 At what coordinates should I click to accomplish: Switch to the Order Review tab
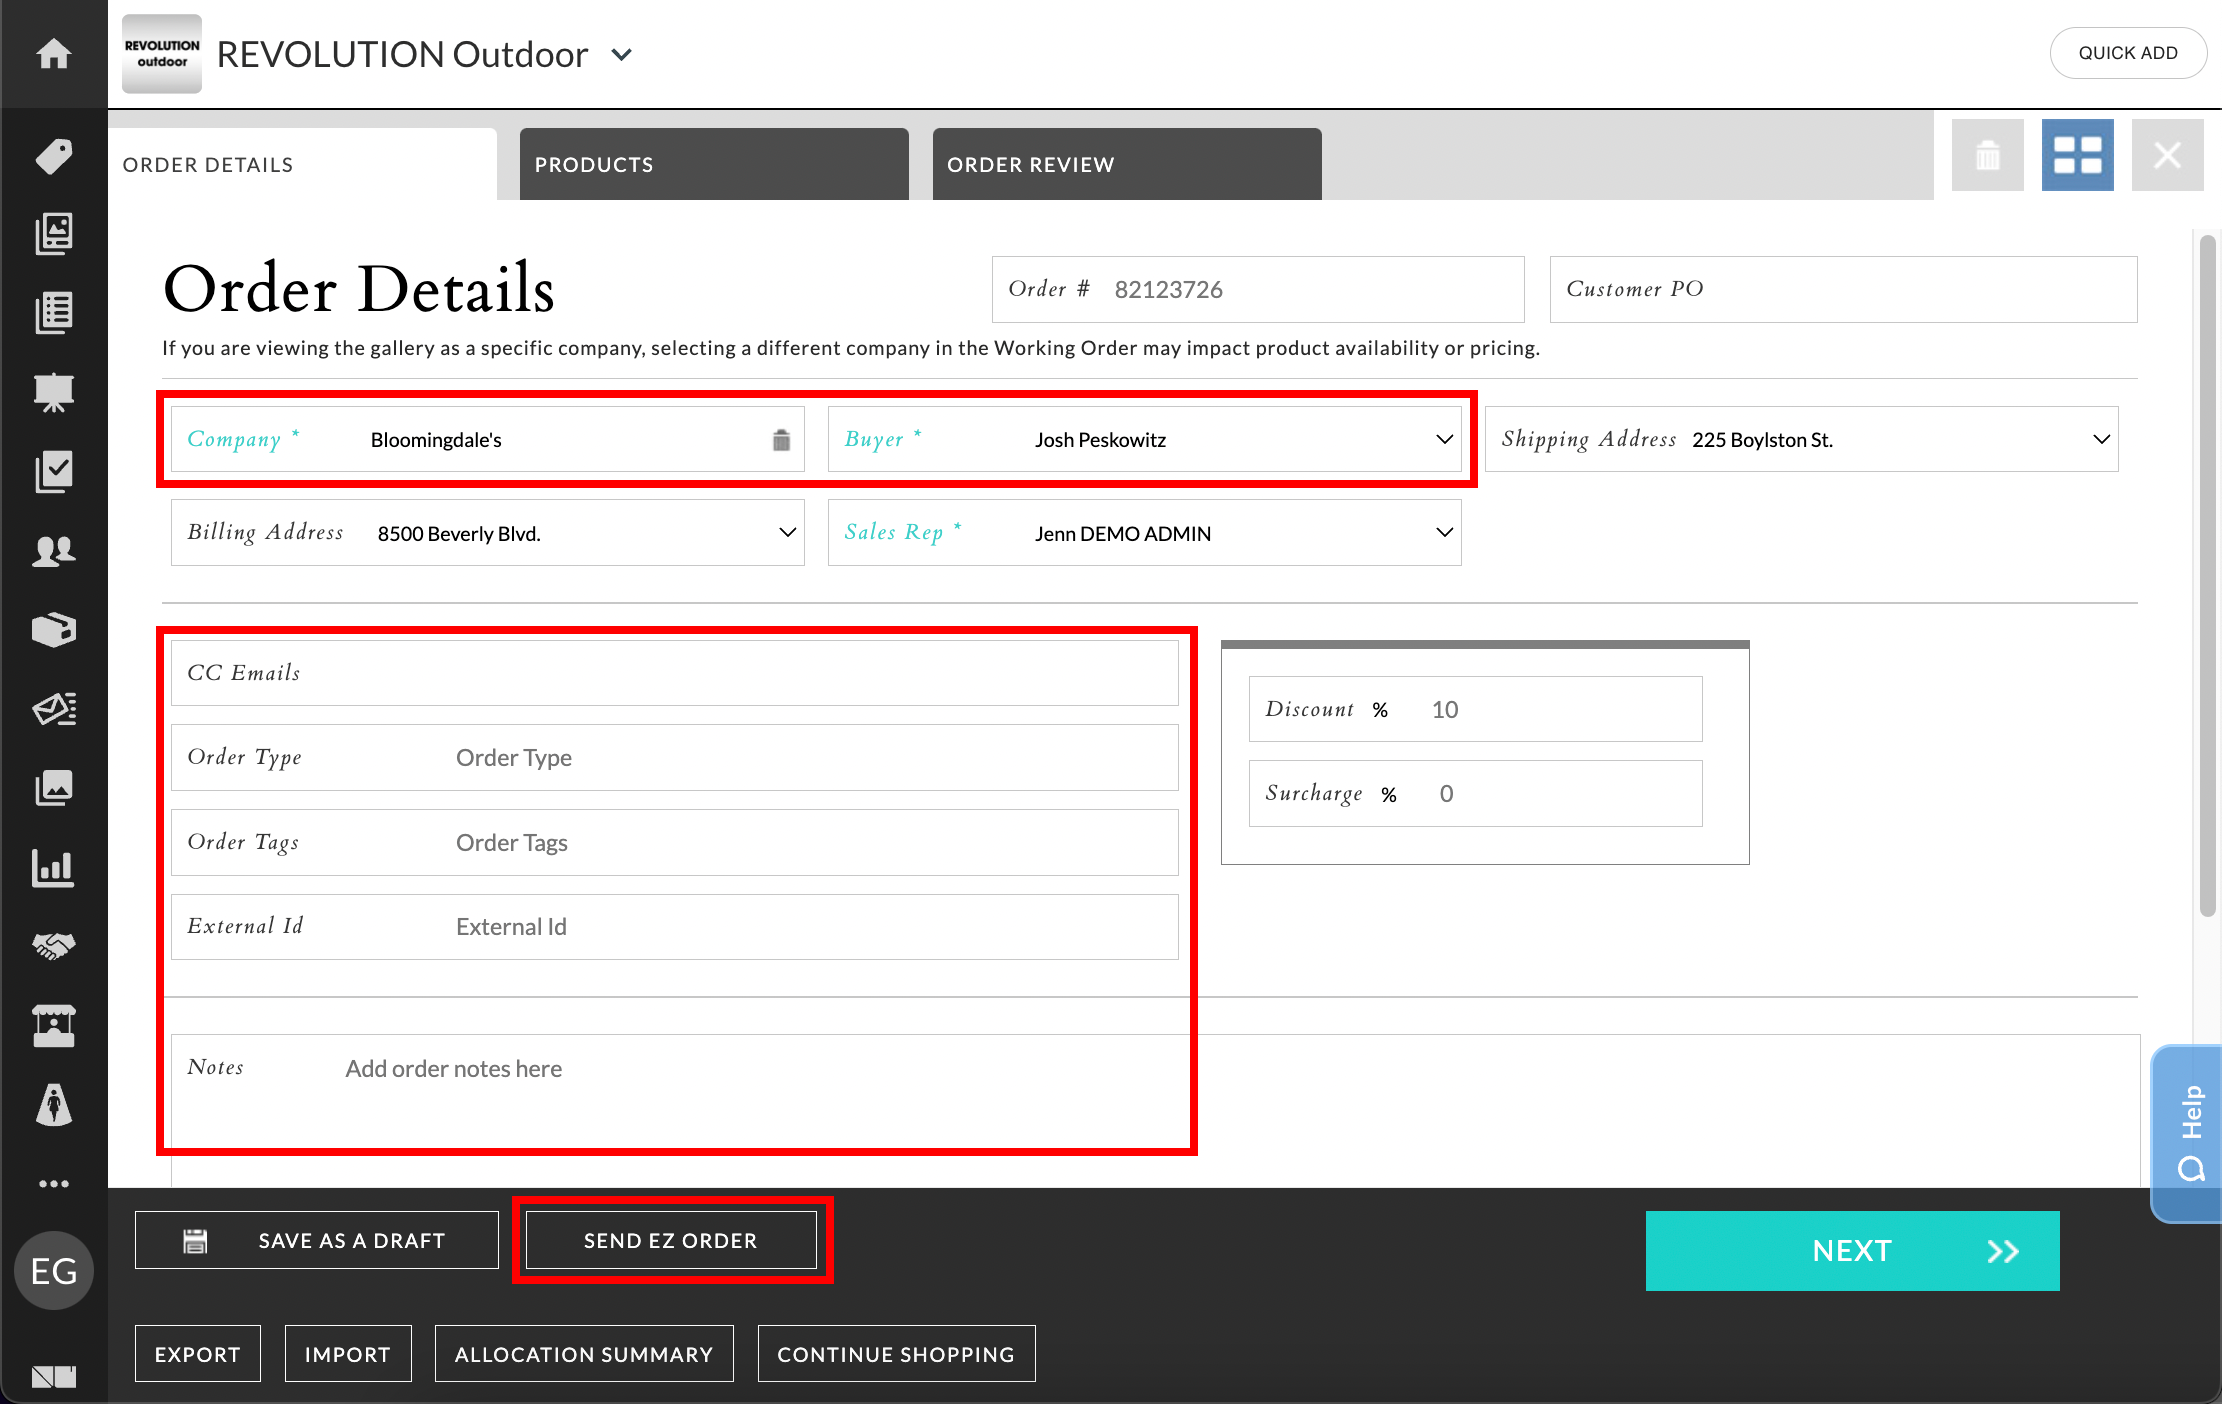(x=1127, y=164)
